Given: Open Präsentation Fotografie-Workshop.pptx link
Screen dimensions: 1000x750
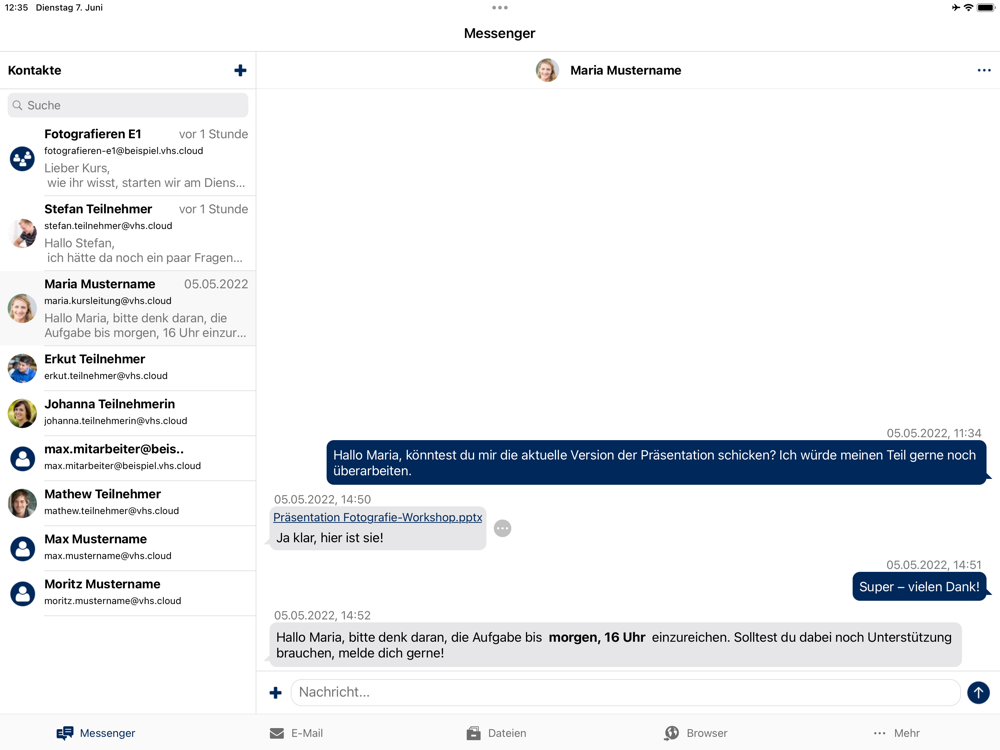Looking at the screenshot, I should point(378,517).
